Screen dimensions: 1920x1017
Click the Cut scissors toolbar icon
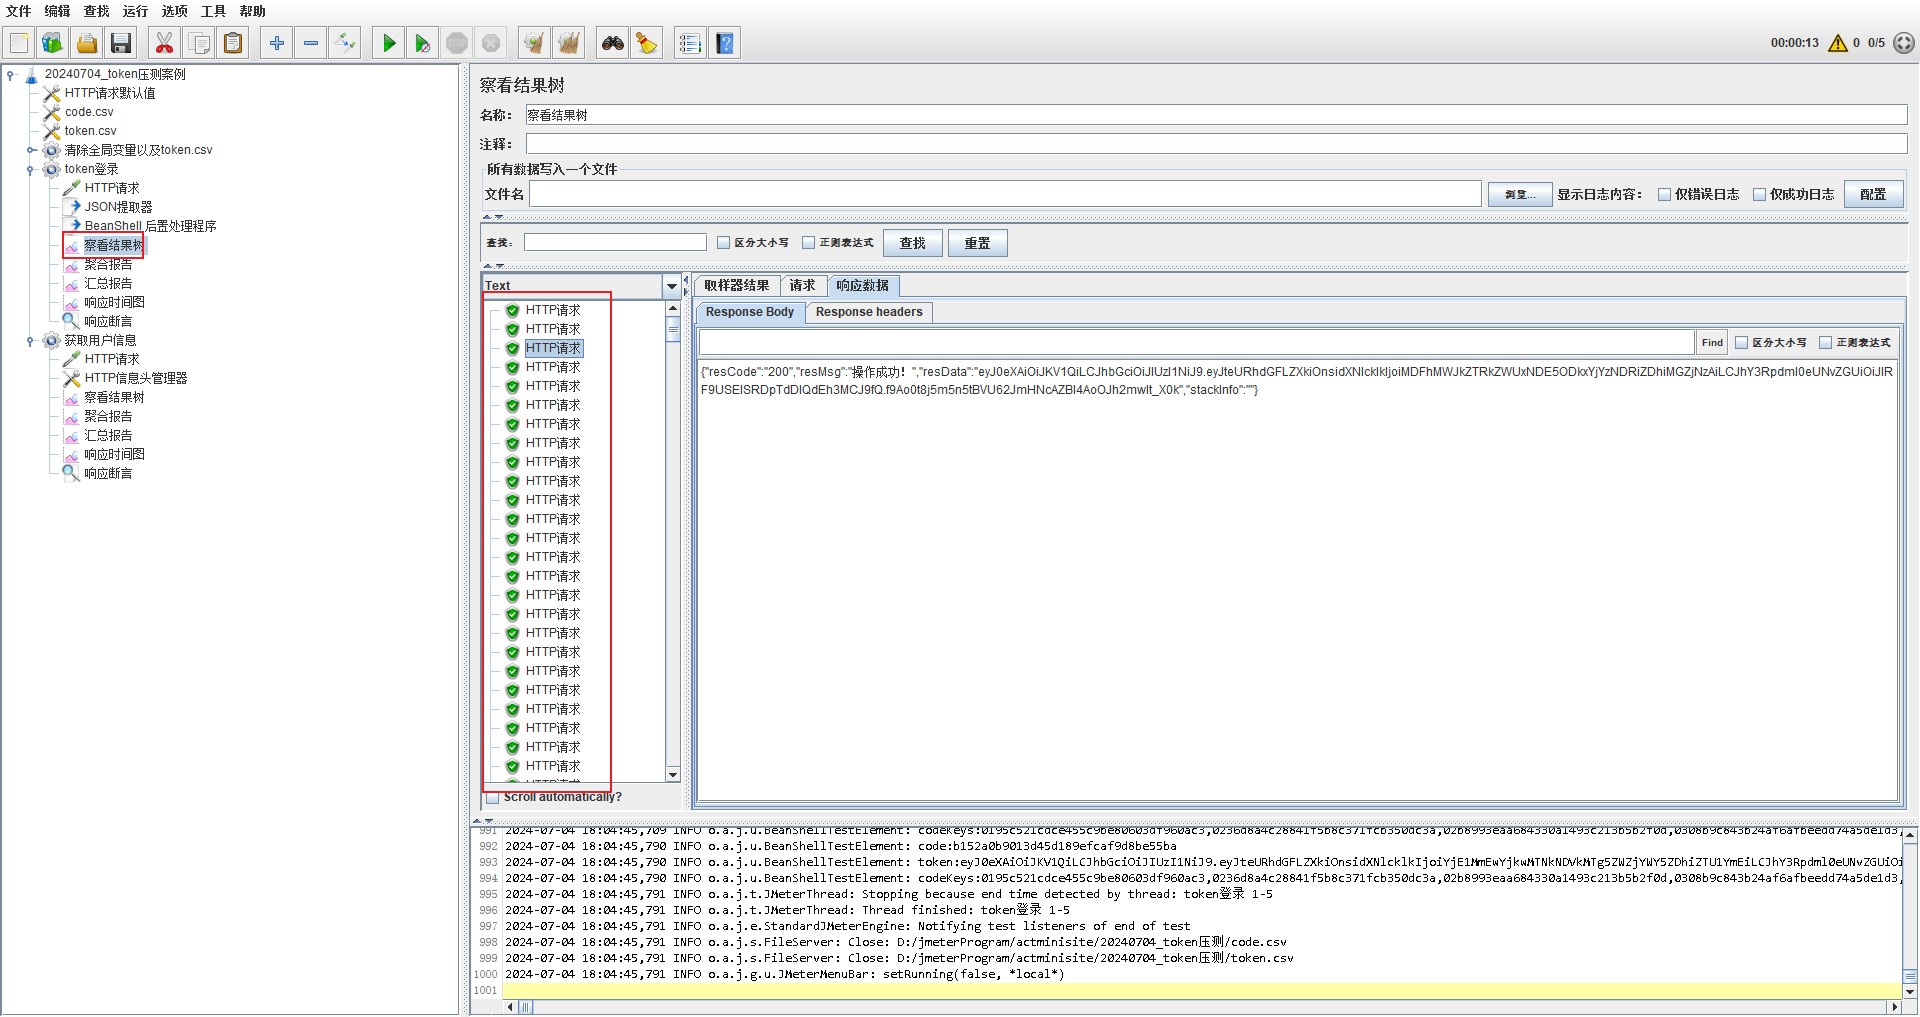tap(164, 43)
